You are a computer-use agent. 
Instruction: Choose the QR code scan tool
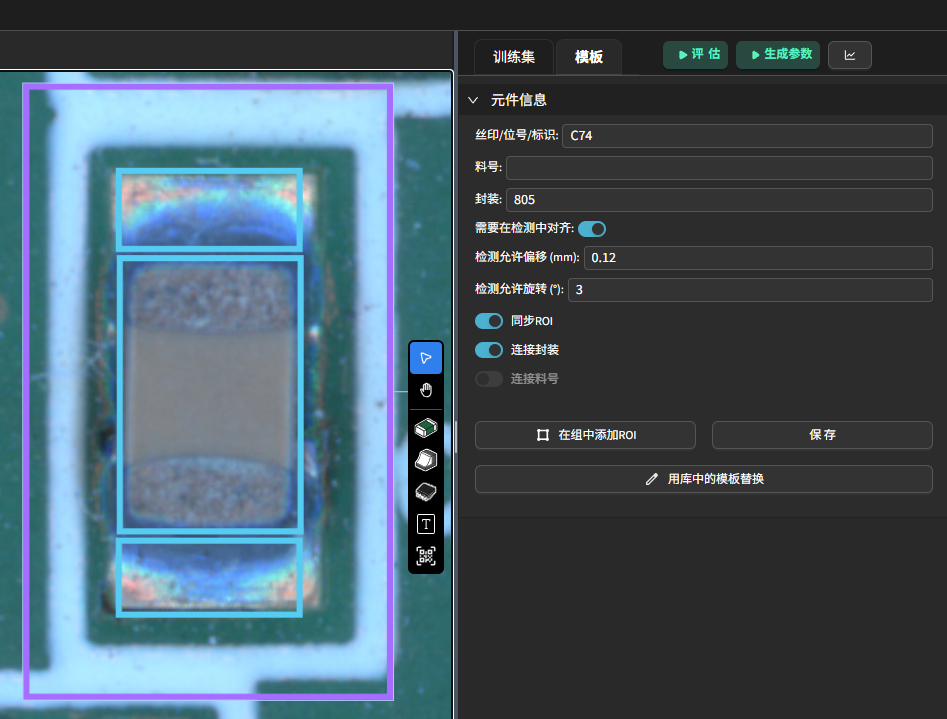[x=426, y=556]
